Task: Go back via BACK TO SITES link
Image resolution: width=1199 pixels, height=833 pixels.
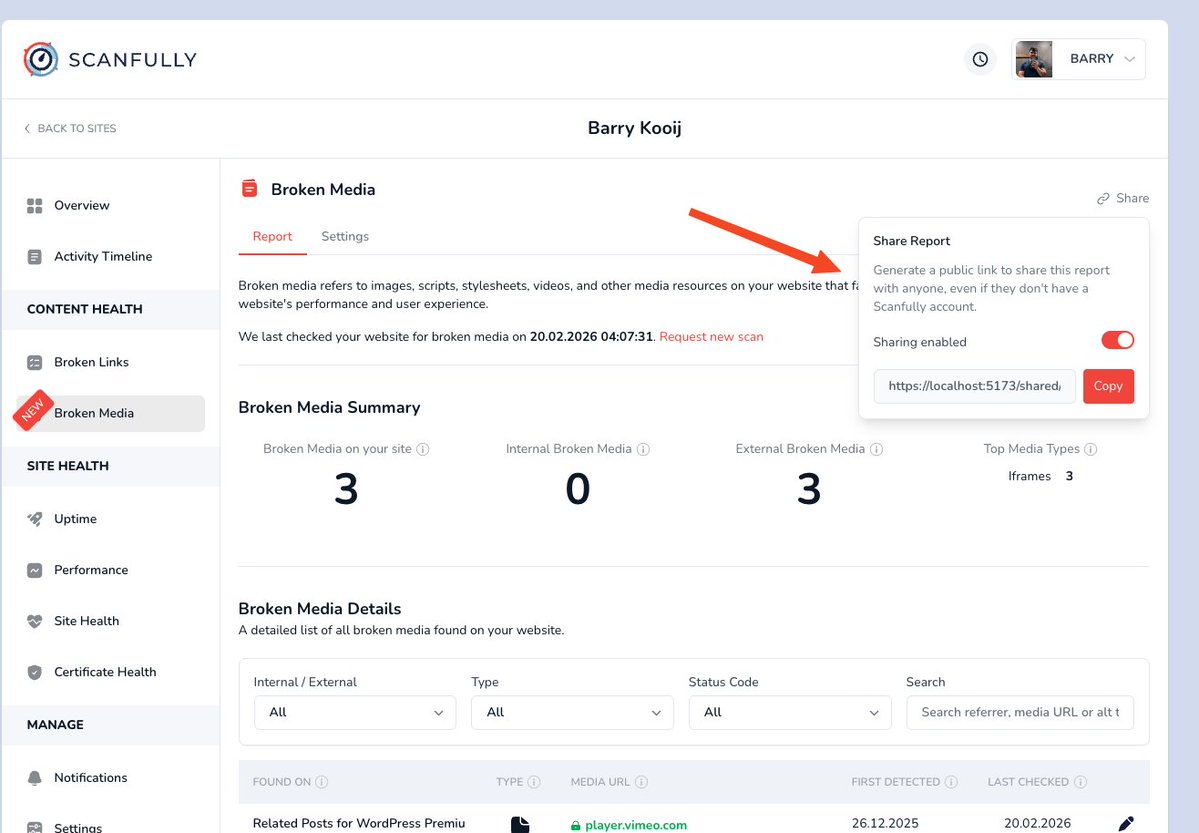Action: (70, 129)
